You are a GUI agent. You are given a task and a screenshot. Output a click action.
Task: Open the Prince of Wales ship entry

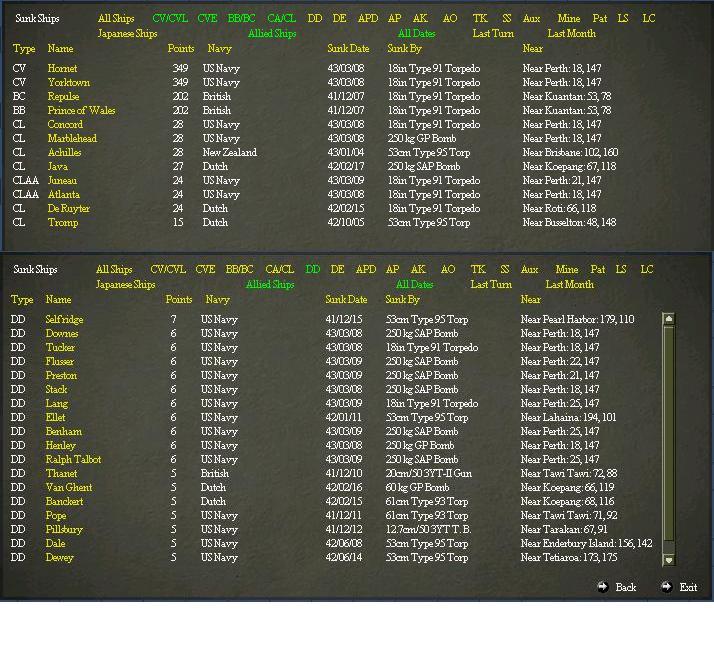pyautogui.click(x=82, y=111)
